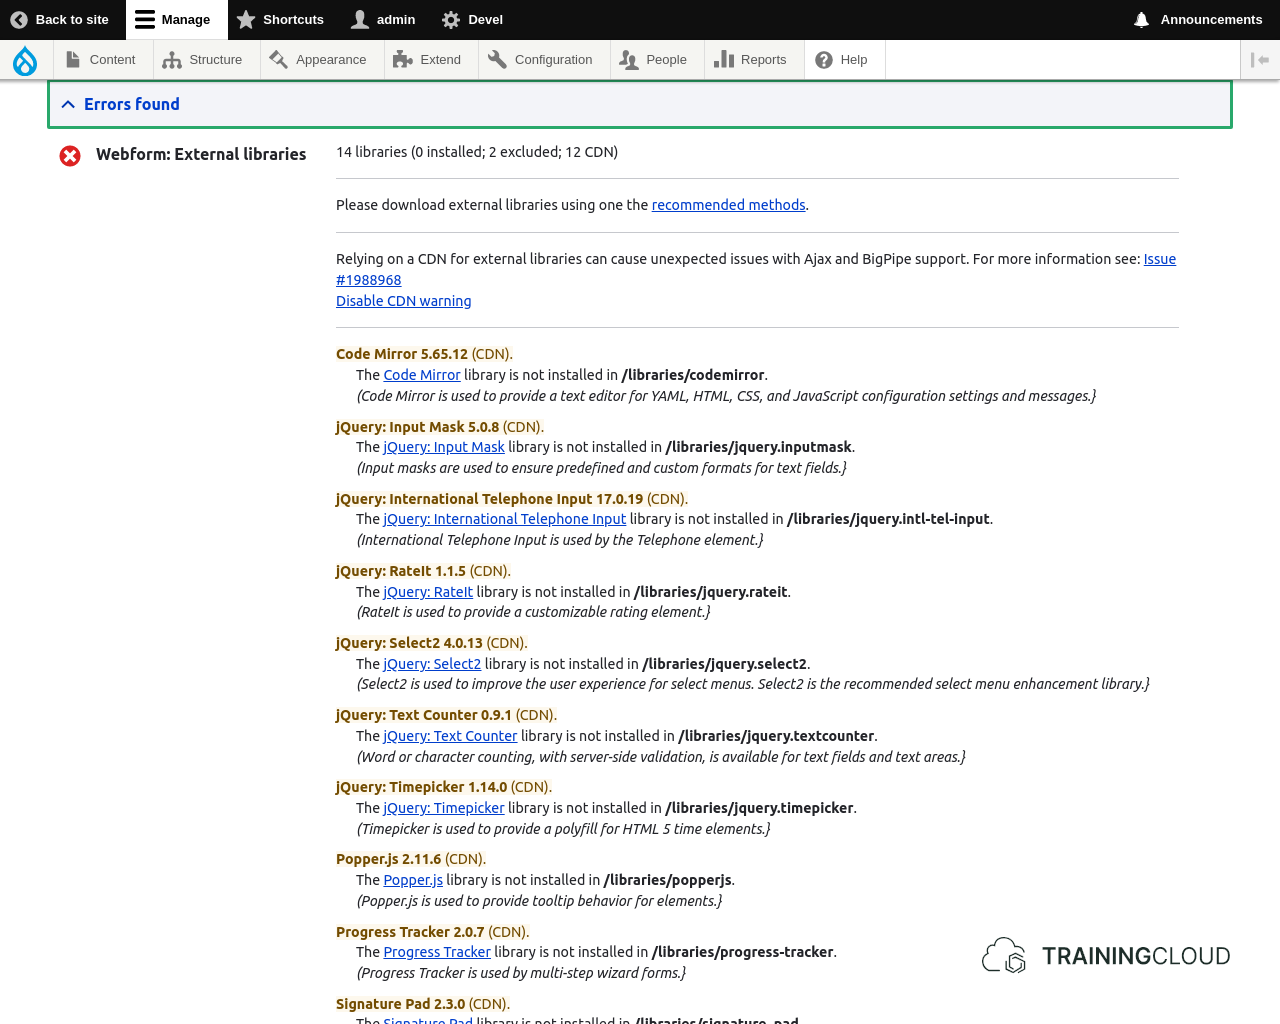Screen dimensions: 1280x1024
Task: Click Popper.js 2.11.6 heading
Action: (x=388, y=859)
